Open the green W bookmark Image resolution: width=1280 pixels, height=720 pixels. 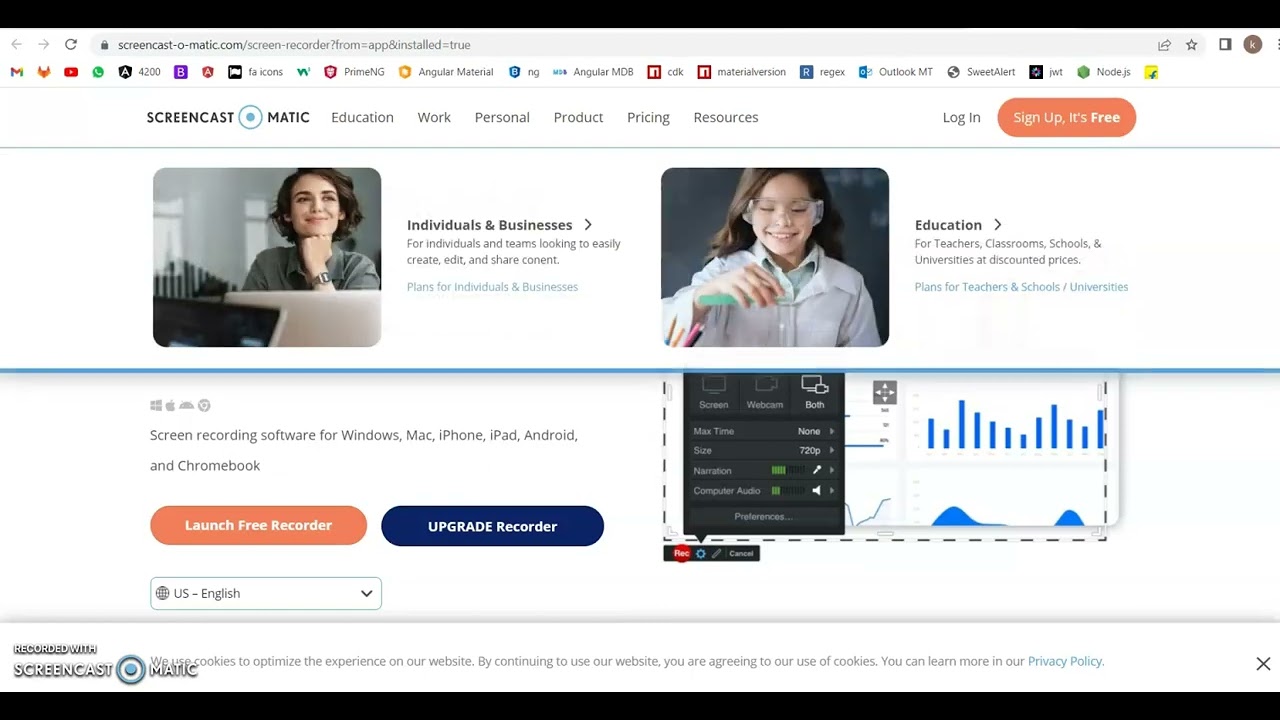(304, 72)
